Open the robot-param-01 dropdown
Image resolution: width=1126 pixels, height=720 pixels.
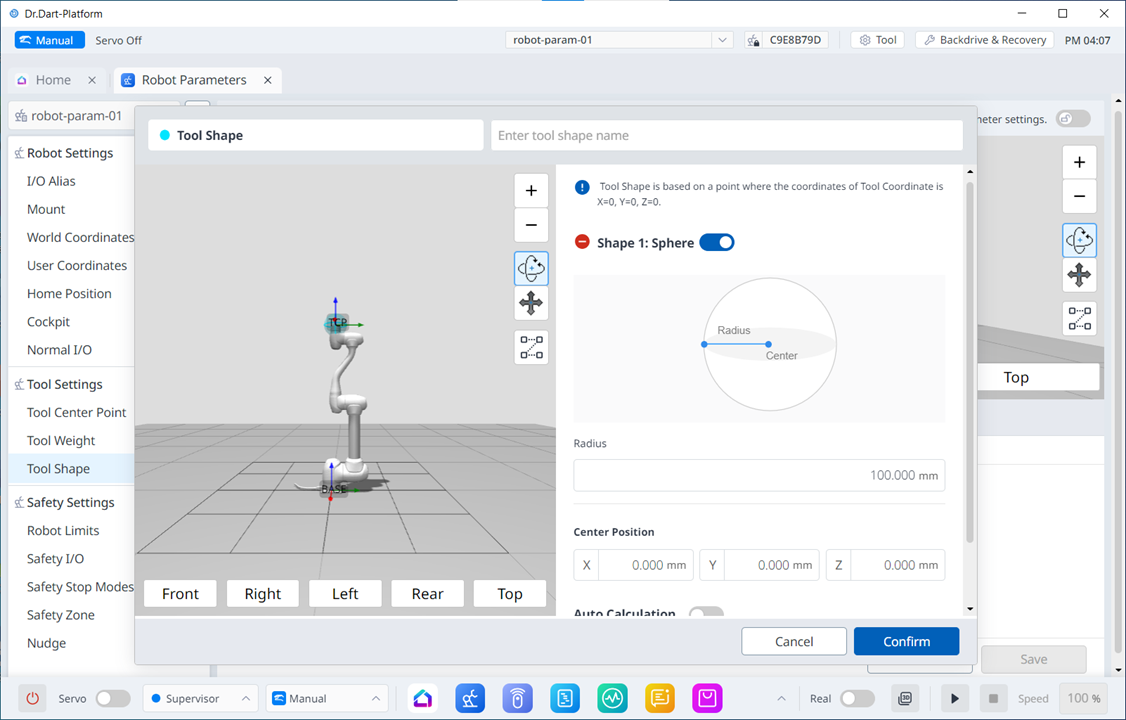click(620, 40)
